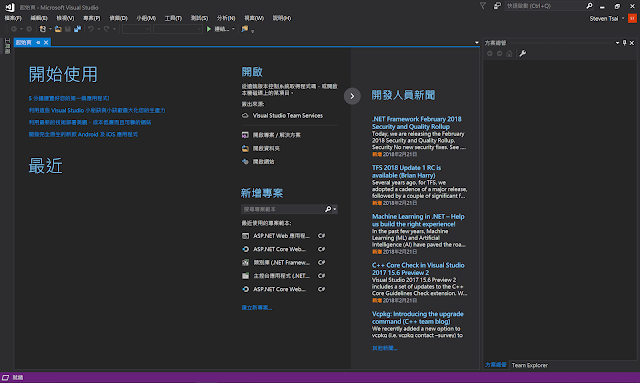The image size is (640, 383).
Task: Toggle auto-hide pin on Solution Explorer panel
Action: [x=624, y=42]
